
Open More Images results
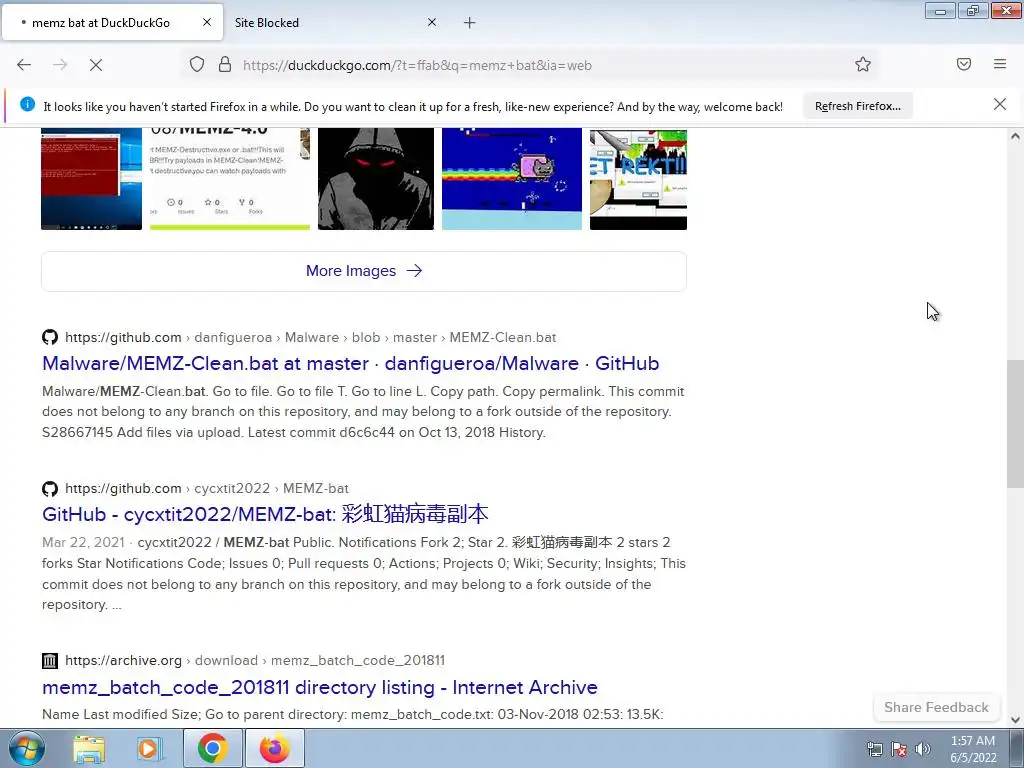(364, 271)
